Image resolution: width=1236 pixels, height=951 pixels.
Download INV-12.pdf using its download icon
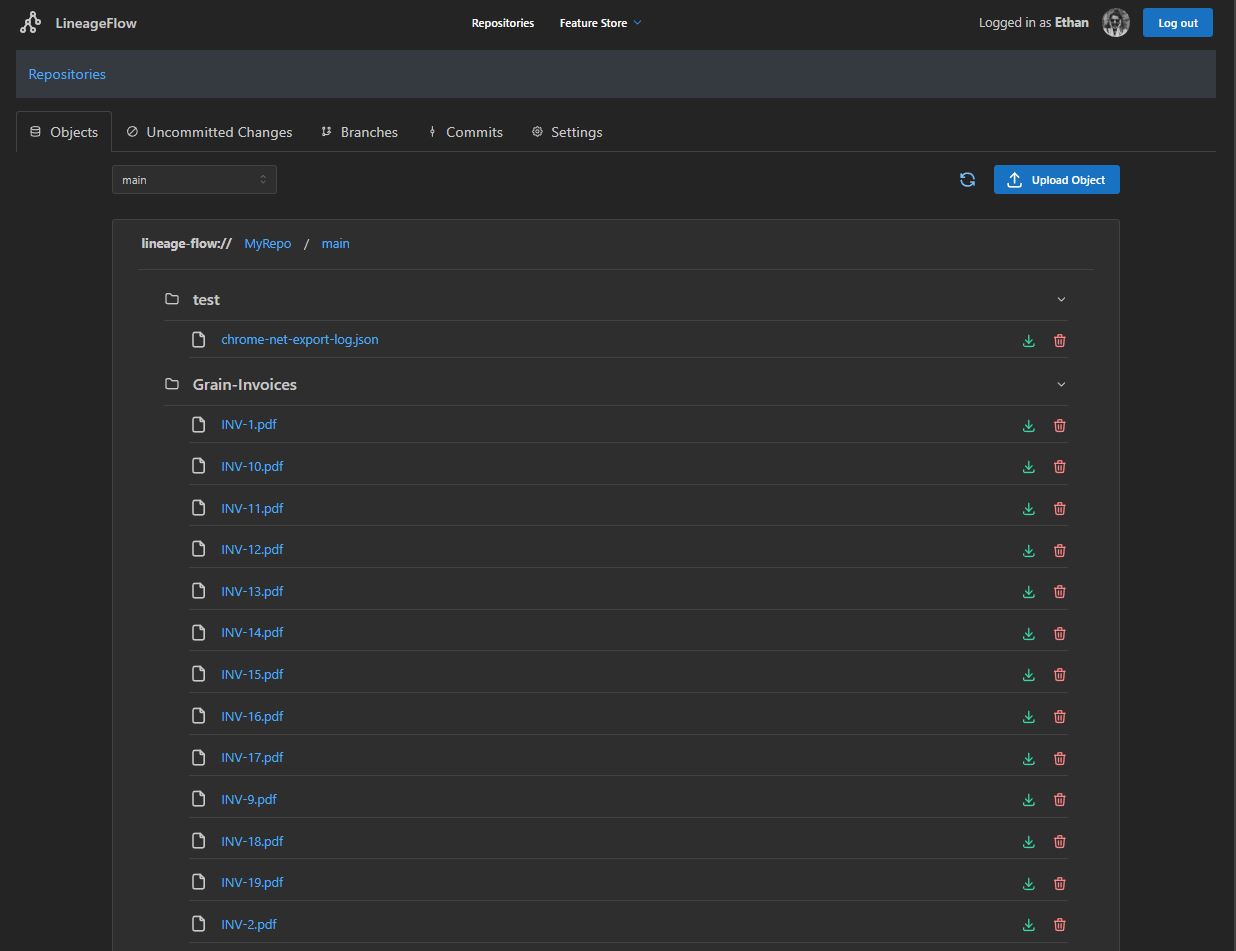tap(1028, 551)
